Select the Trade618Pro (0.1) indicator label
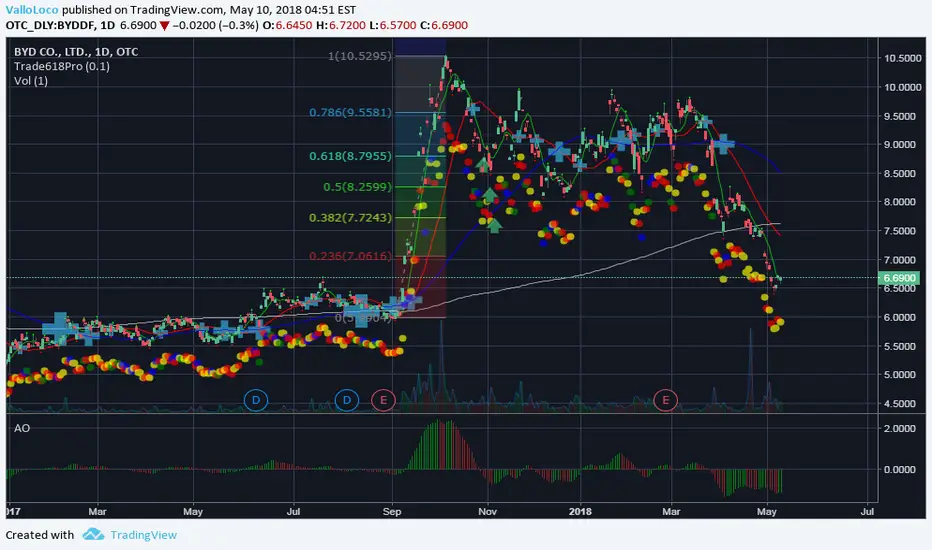The image size is (932, 550). [x=62, y=66]
